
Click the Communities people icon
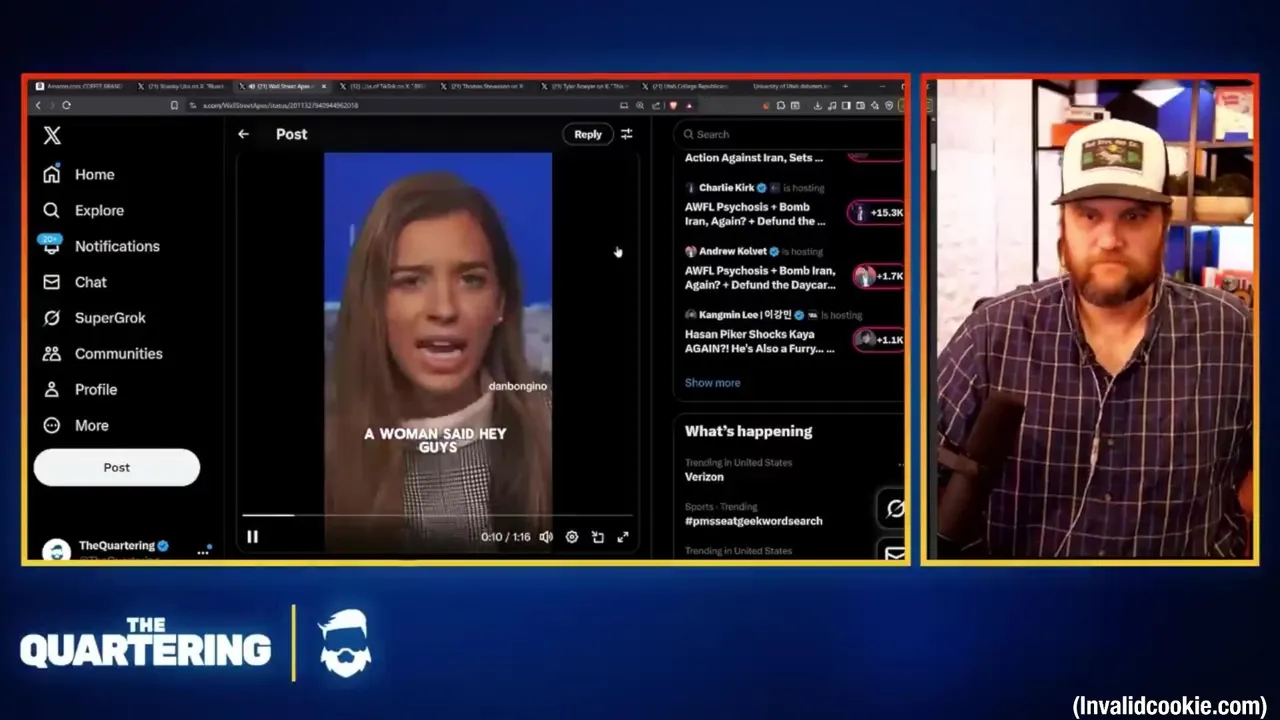coord(52,354)
